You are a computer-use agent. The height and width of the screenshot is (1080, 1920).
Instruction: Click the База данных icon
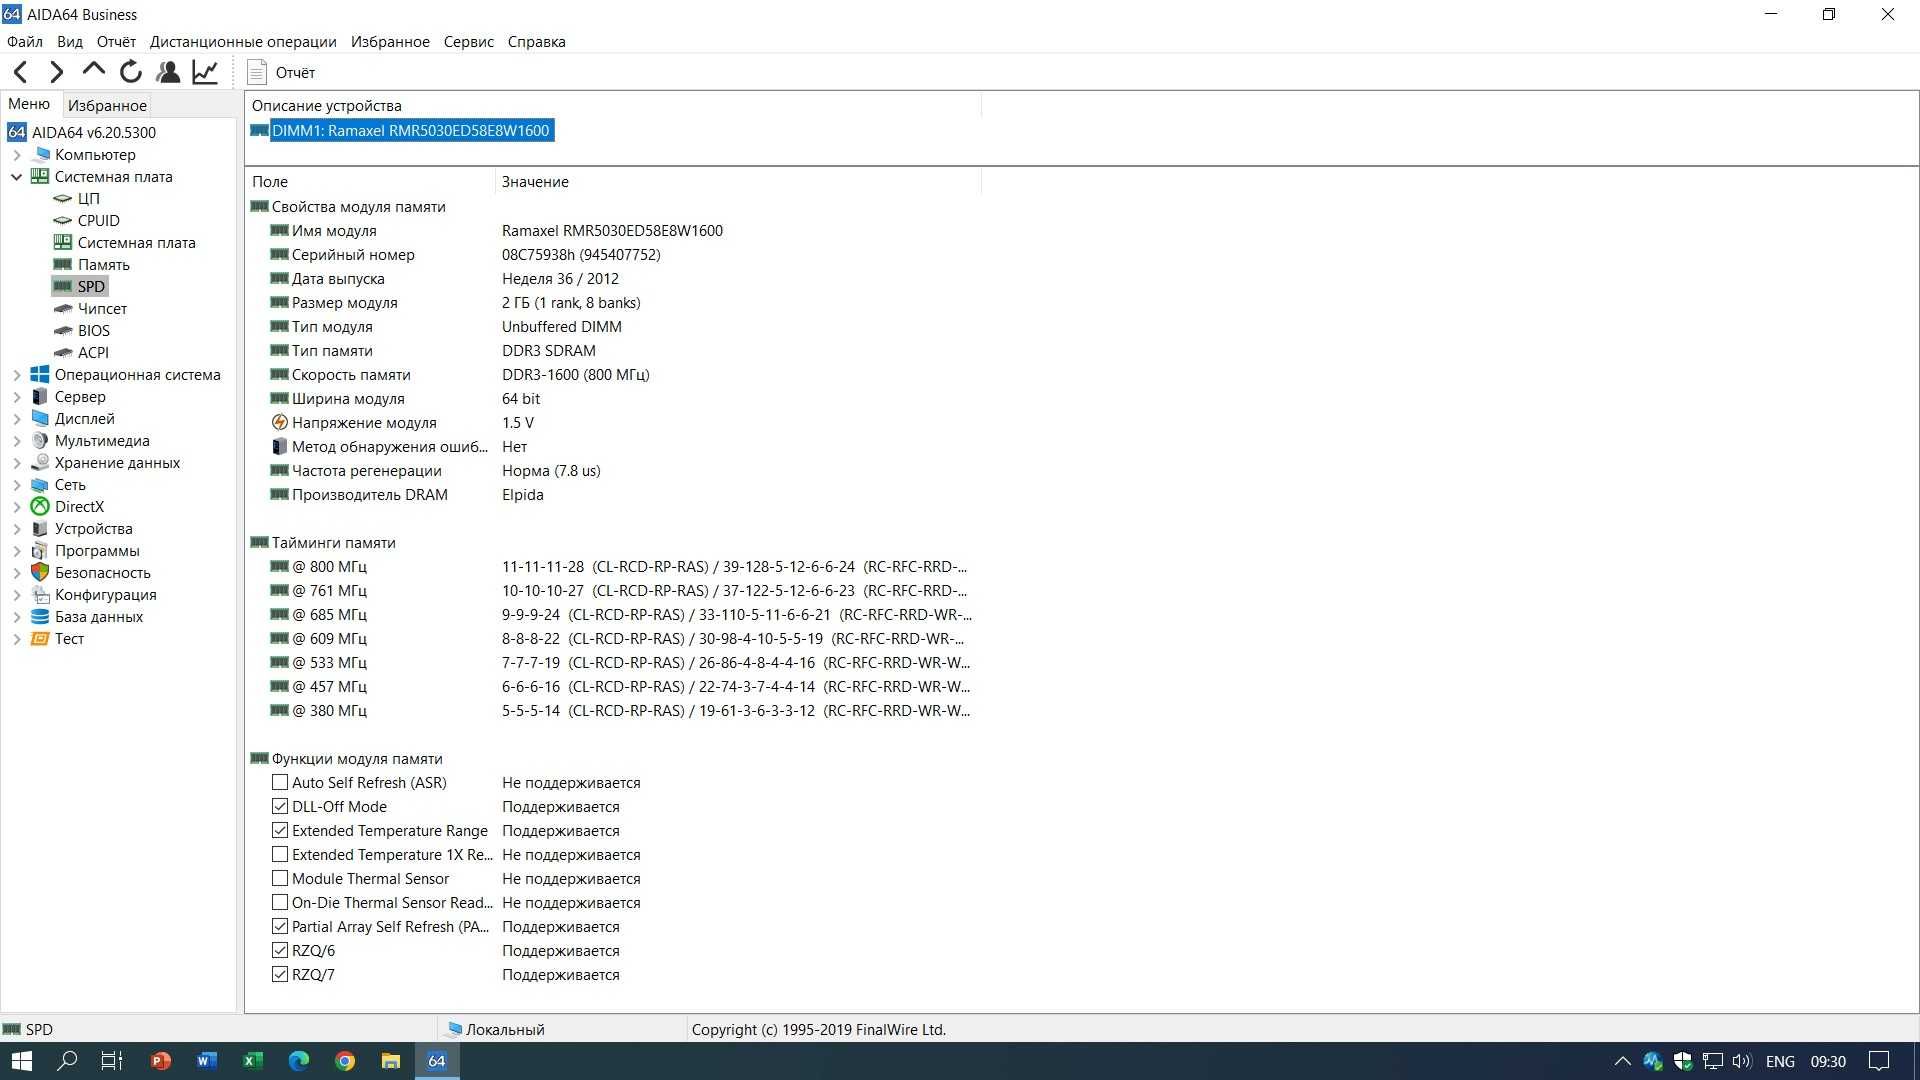pos(40,617)
